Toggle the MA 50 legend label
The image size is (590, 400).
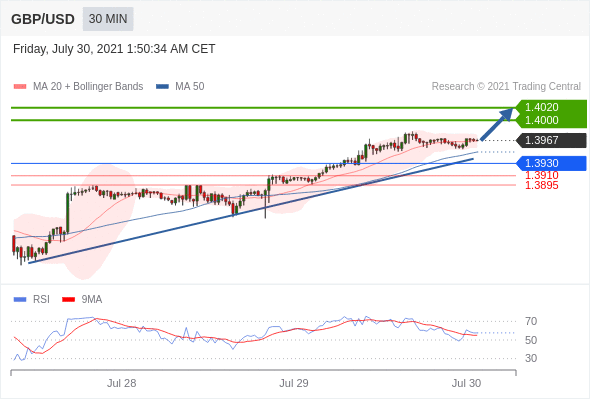[x=190, y=87]
